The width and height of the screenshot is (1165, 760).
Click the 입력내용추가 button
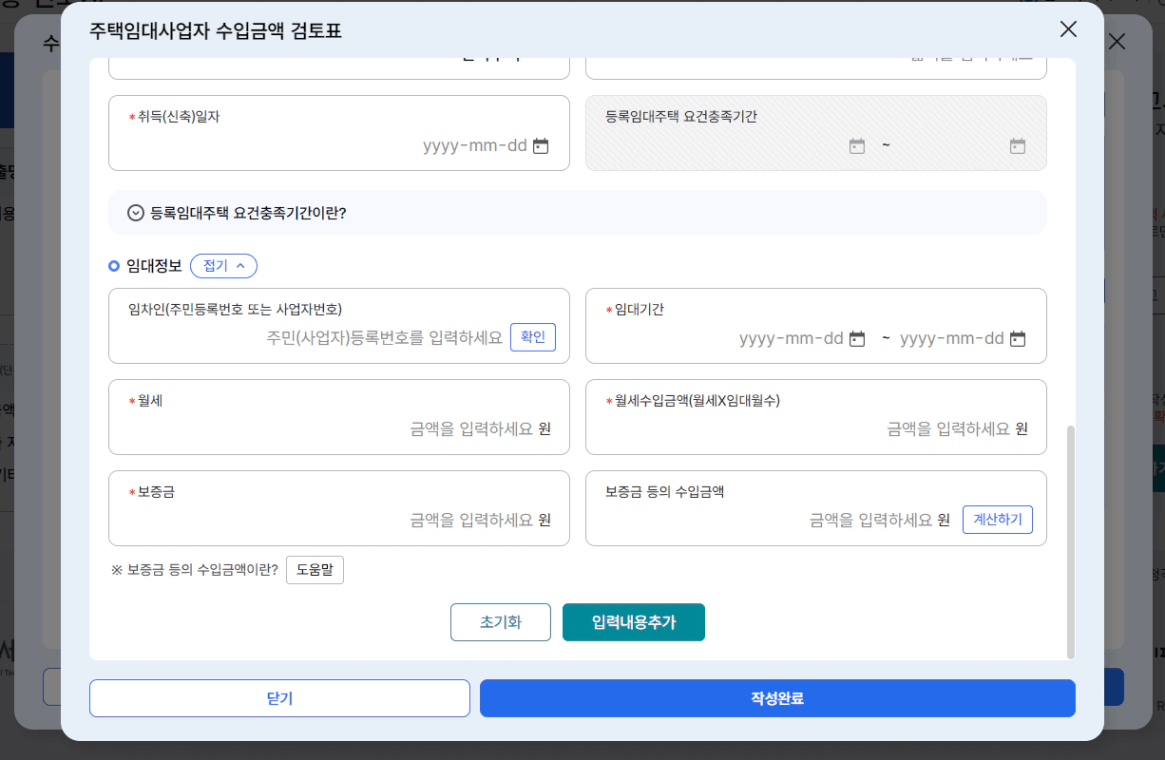tap(633, 622)
